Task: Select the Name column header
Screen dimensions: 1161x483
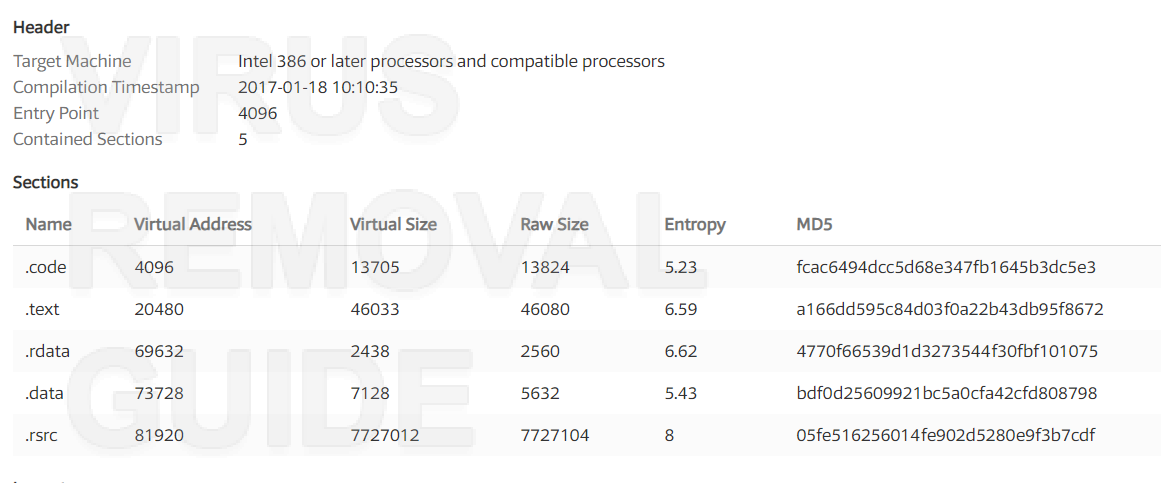Action: pos(49,224)
